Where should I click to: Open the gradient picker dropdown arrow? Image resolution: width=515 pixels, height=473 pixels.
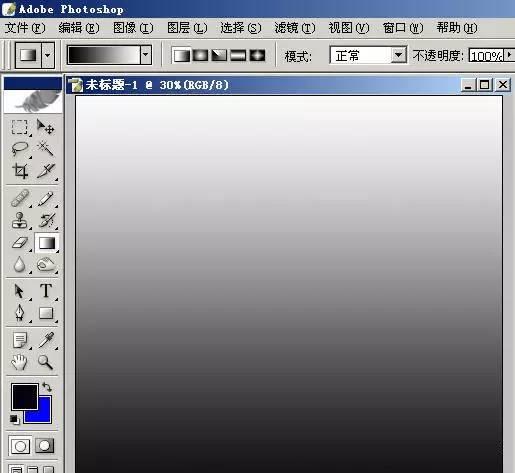pos(146,55)
